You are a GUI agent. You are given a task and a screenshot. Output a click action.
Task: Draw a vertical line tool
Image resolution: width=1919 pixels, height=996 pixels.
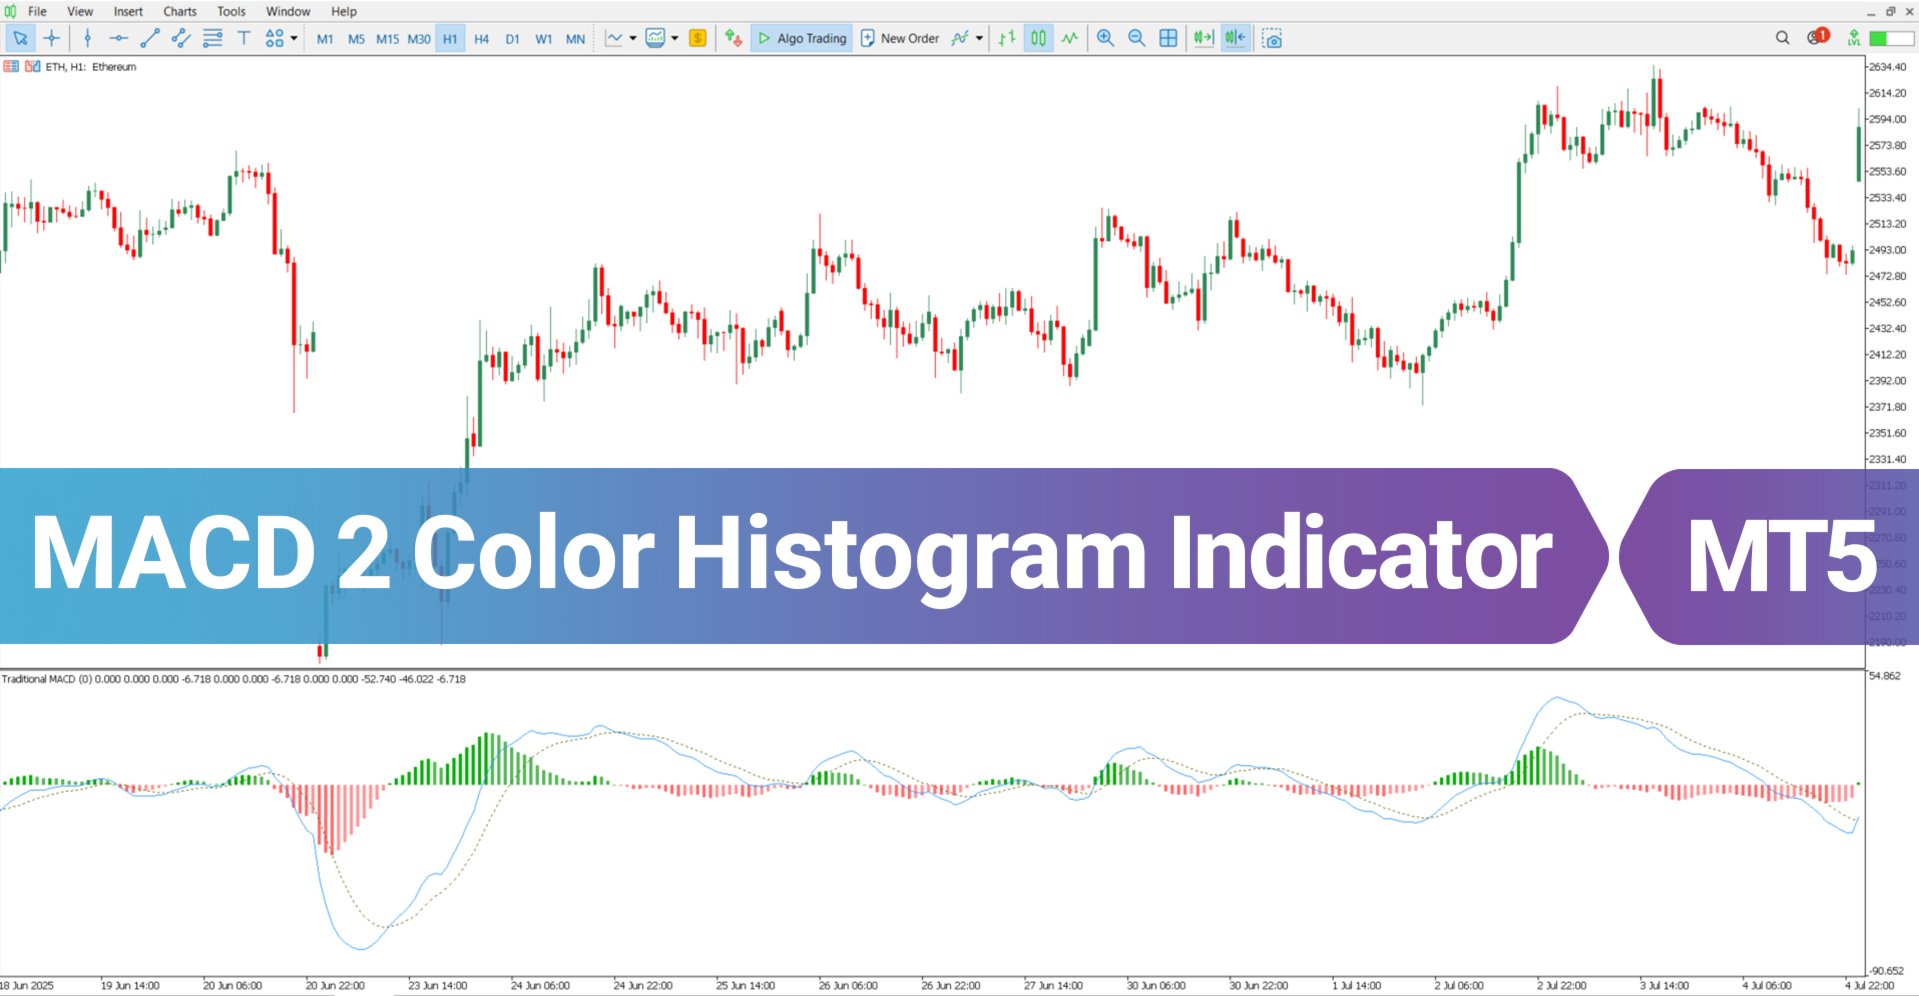pyautogui.click(x=87, y=38)
